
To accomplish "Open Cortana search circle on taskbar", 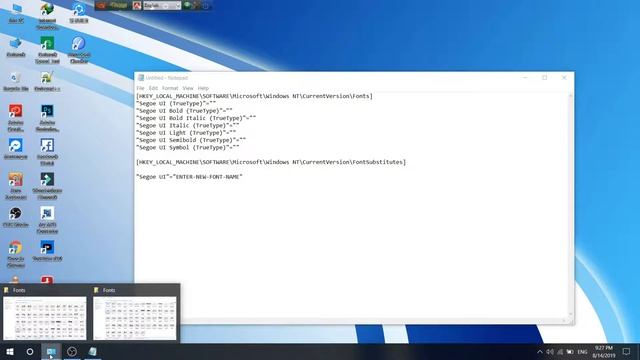I will [30, 351].
